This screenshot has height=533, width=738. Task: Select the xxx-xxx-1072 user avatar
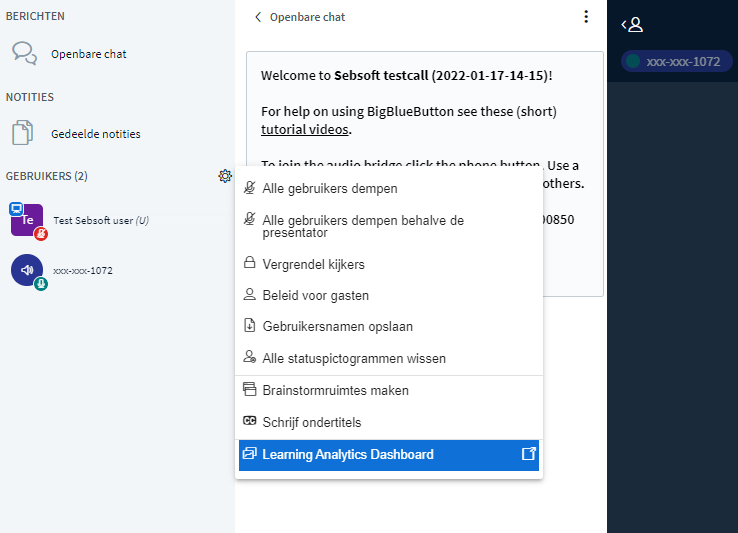pos(27,270)
